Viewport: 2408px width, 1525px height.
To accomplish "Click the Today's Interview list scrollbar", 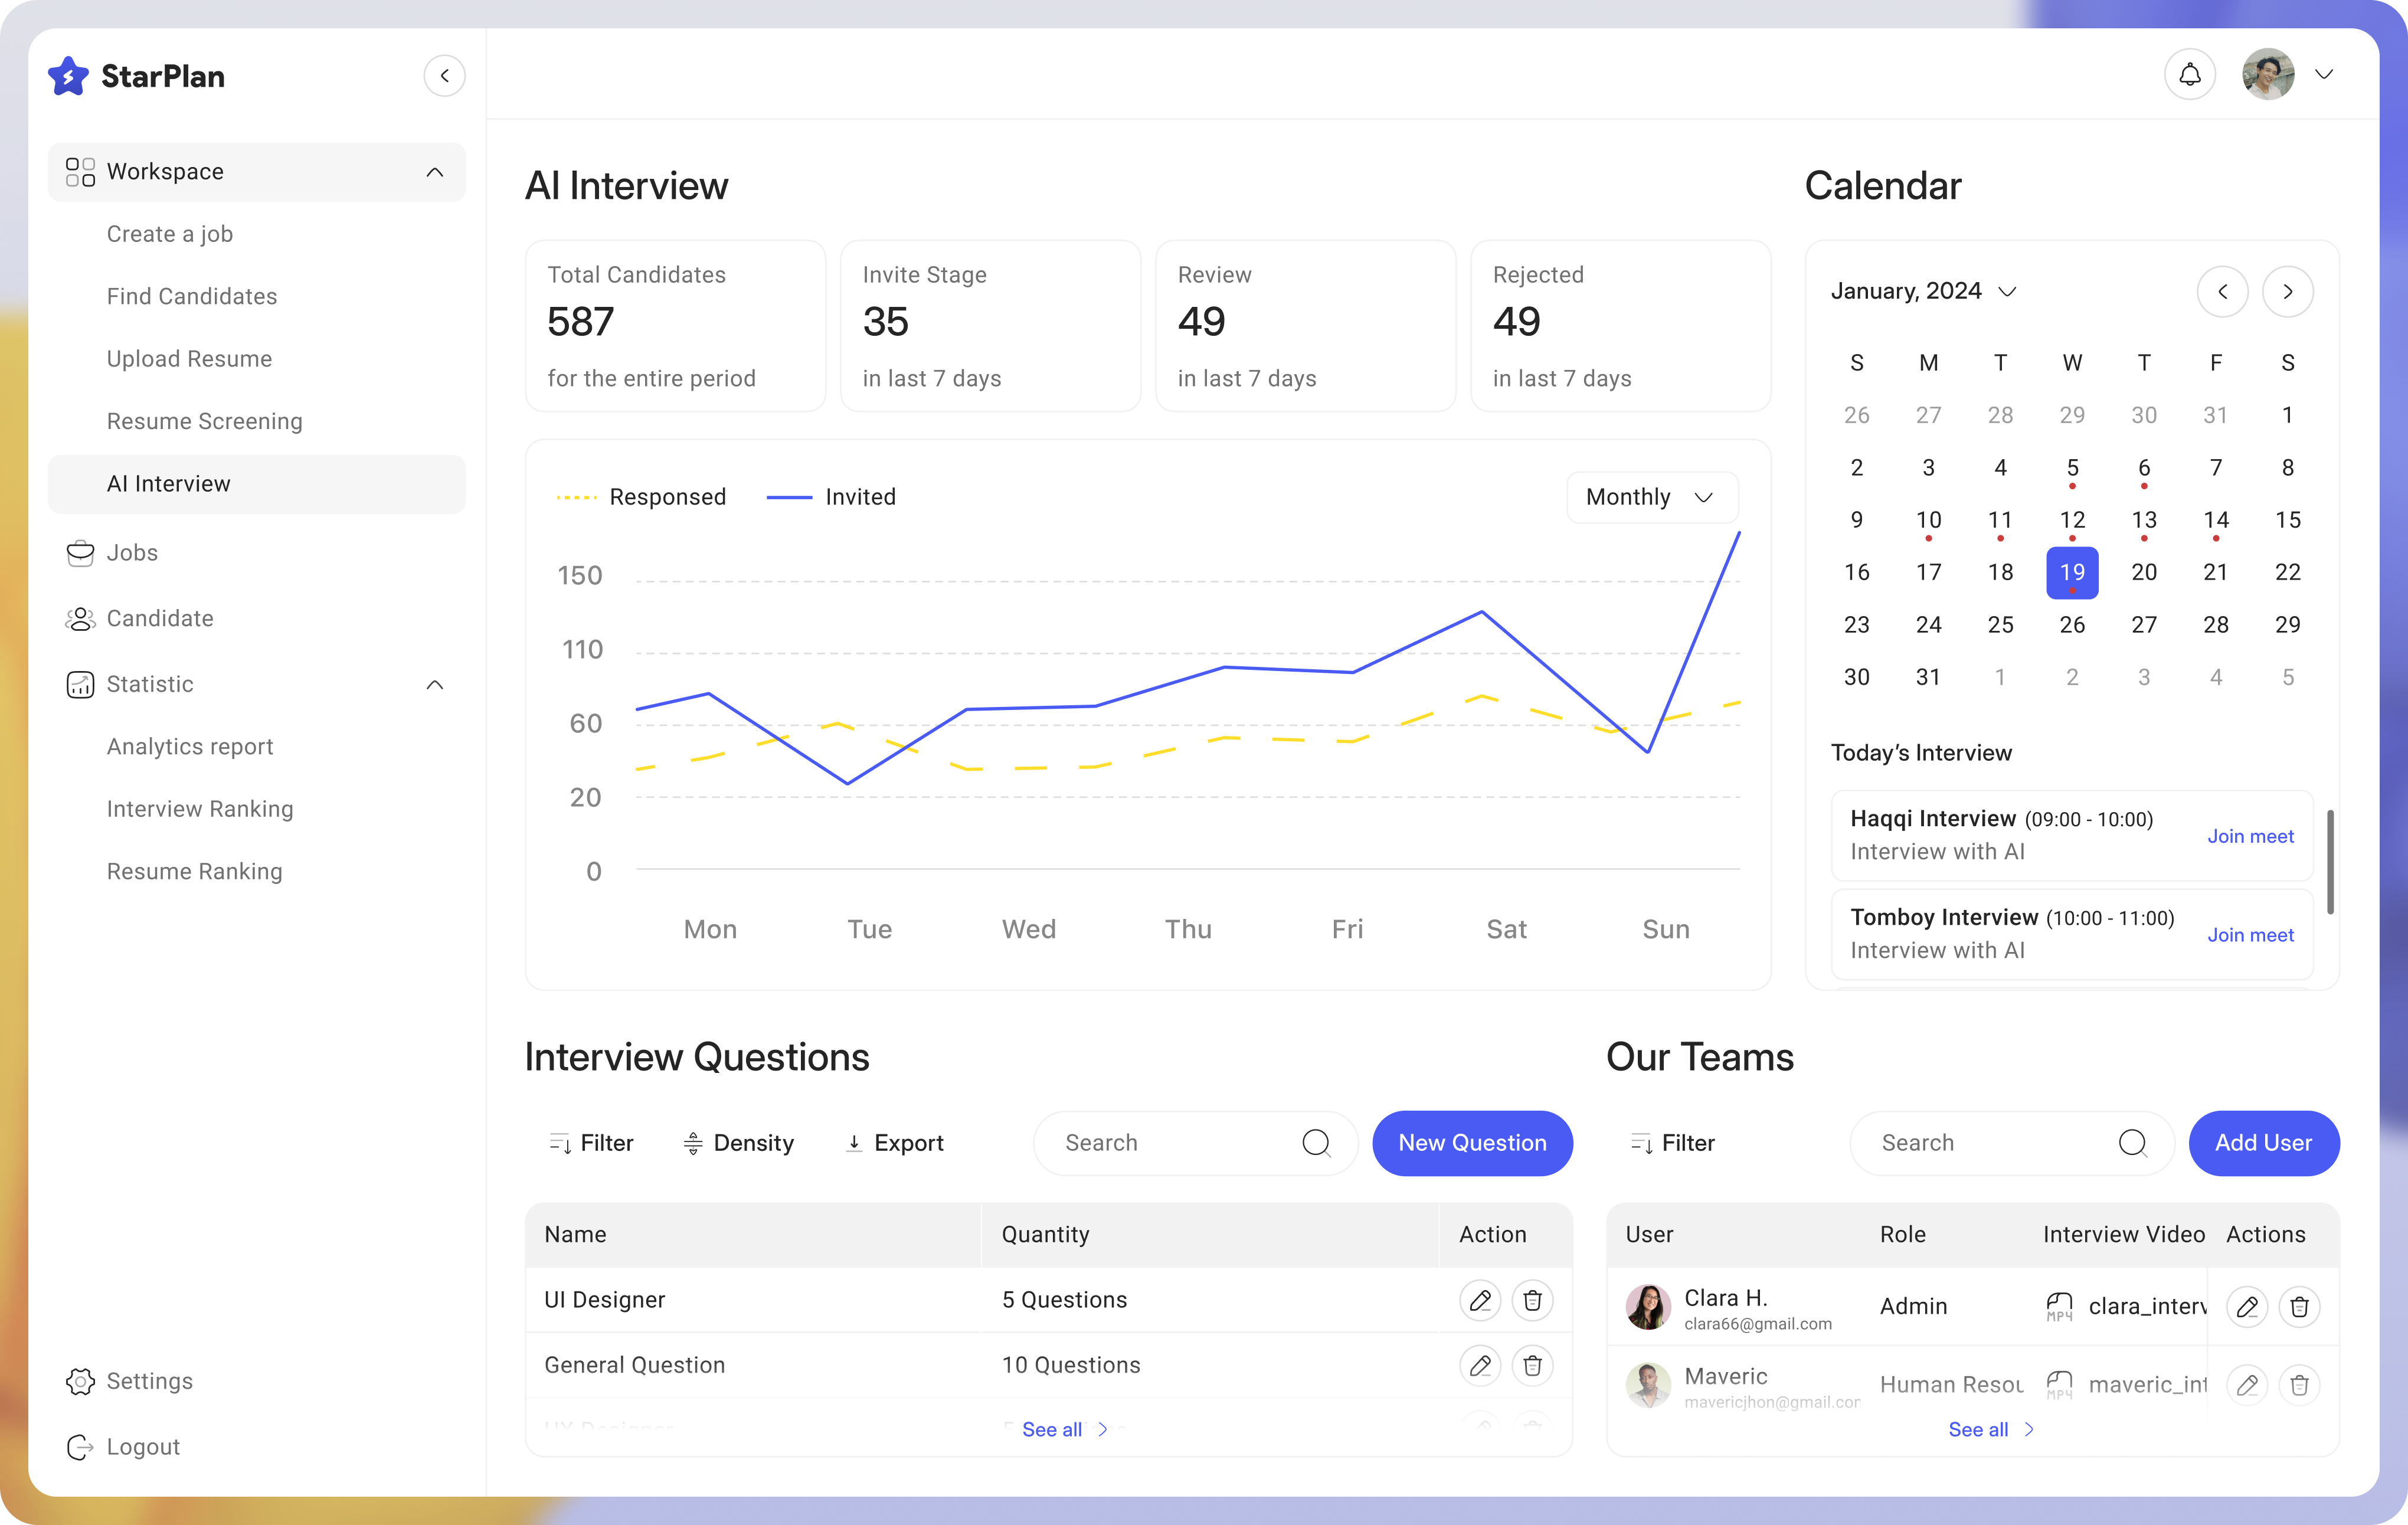I will click(2330, 862).
